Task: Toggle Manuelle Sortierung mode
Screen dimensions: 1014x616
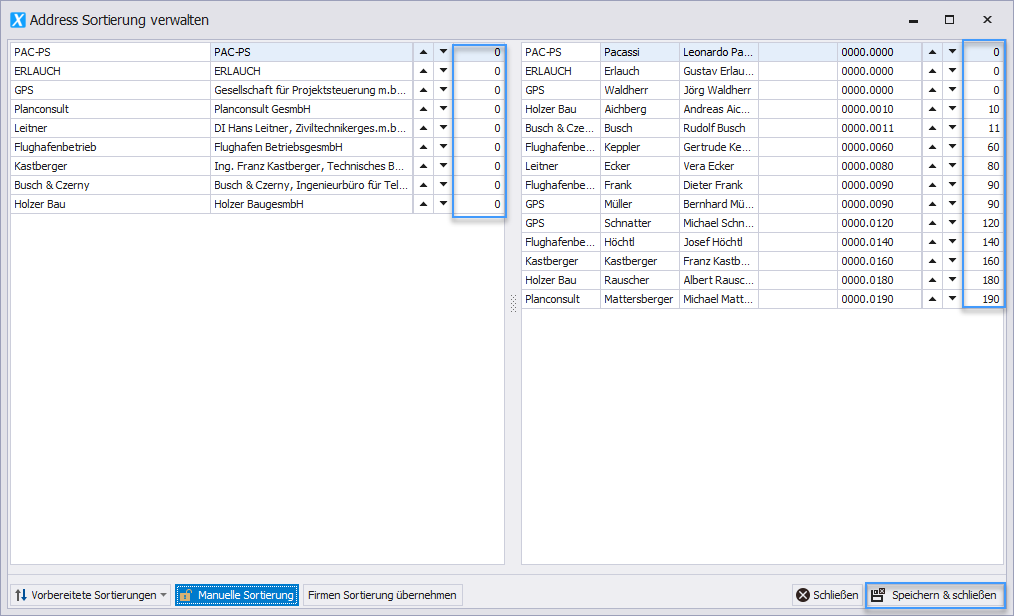Action: point(237,595)
